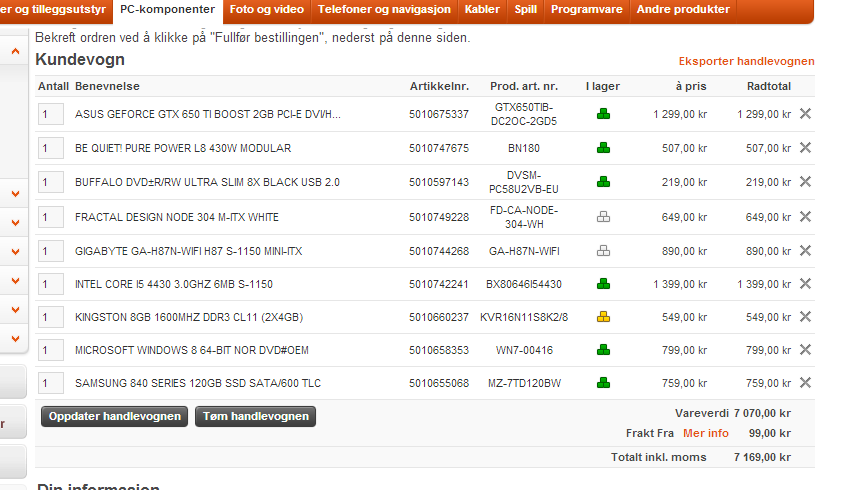
Task: Click Tøm handlevognen button
Action: pos(255,416)
